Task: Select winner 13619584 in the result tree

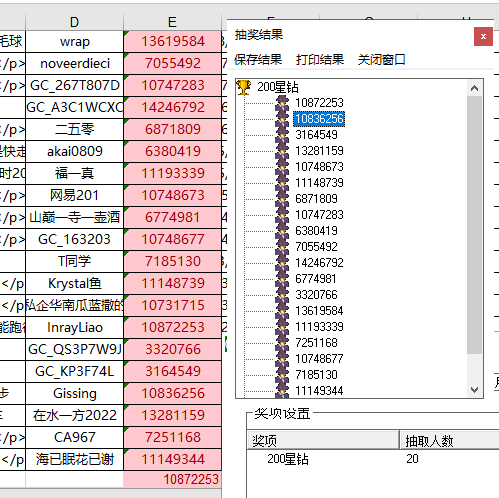Action: (319, 311)
